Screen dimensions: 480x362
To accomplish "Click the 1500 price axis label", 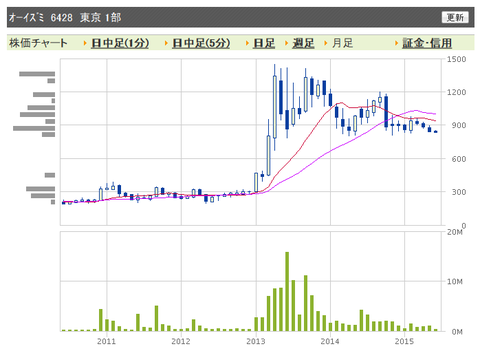I will 456,59.
